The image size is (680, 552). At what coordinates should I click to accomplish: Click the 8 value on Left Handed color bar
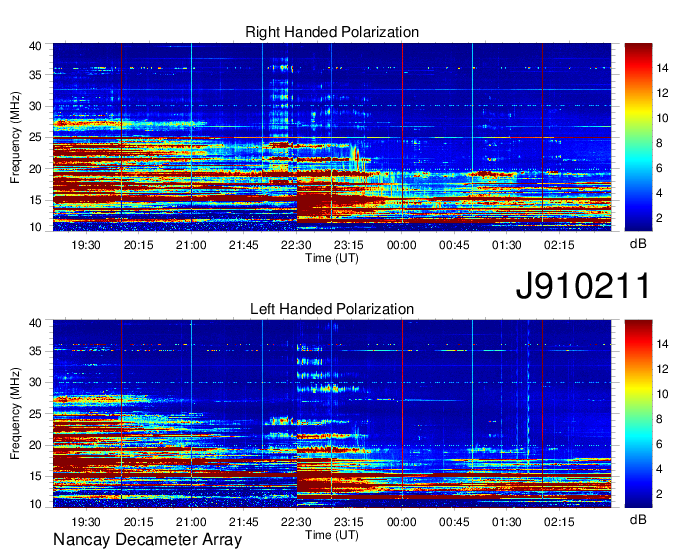coord(660,419)
